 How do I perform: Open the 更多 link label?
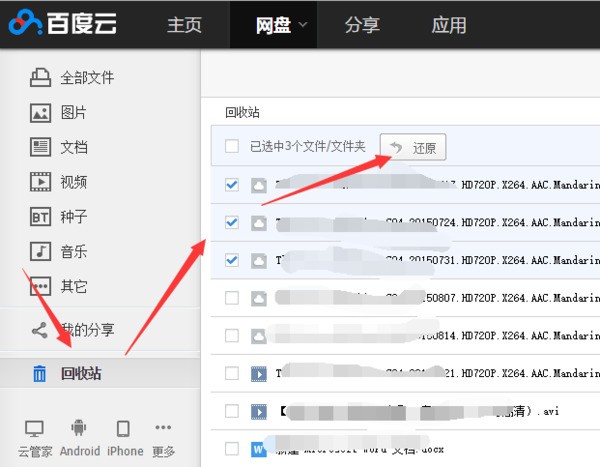coord(163,452)
